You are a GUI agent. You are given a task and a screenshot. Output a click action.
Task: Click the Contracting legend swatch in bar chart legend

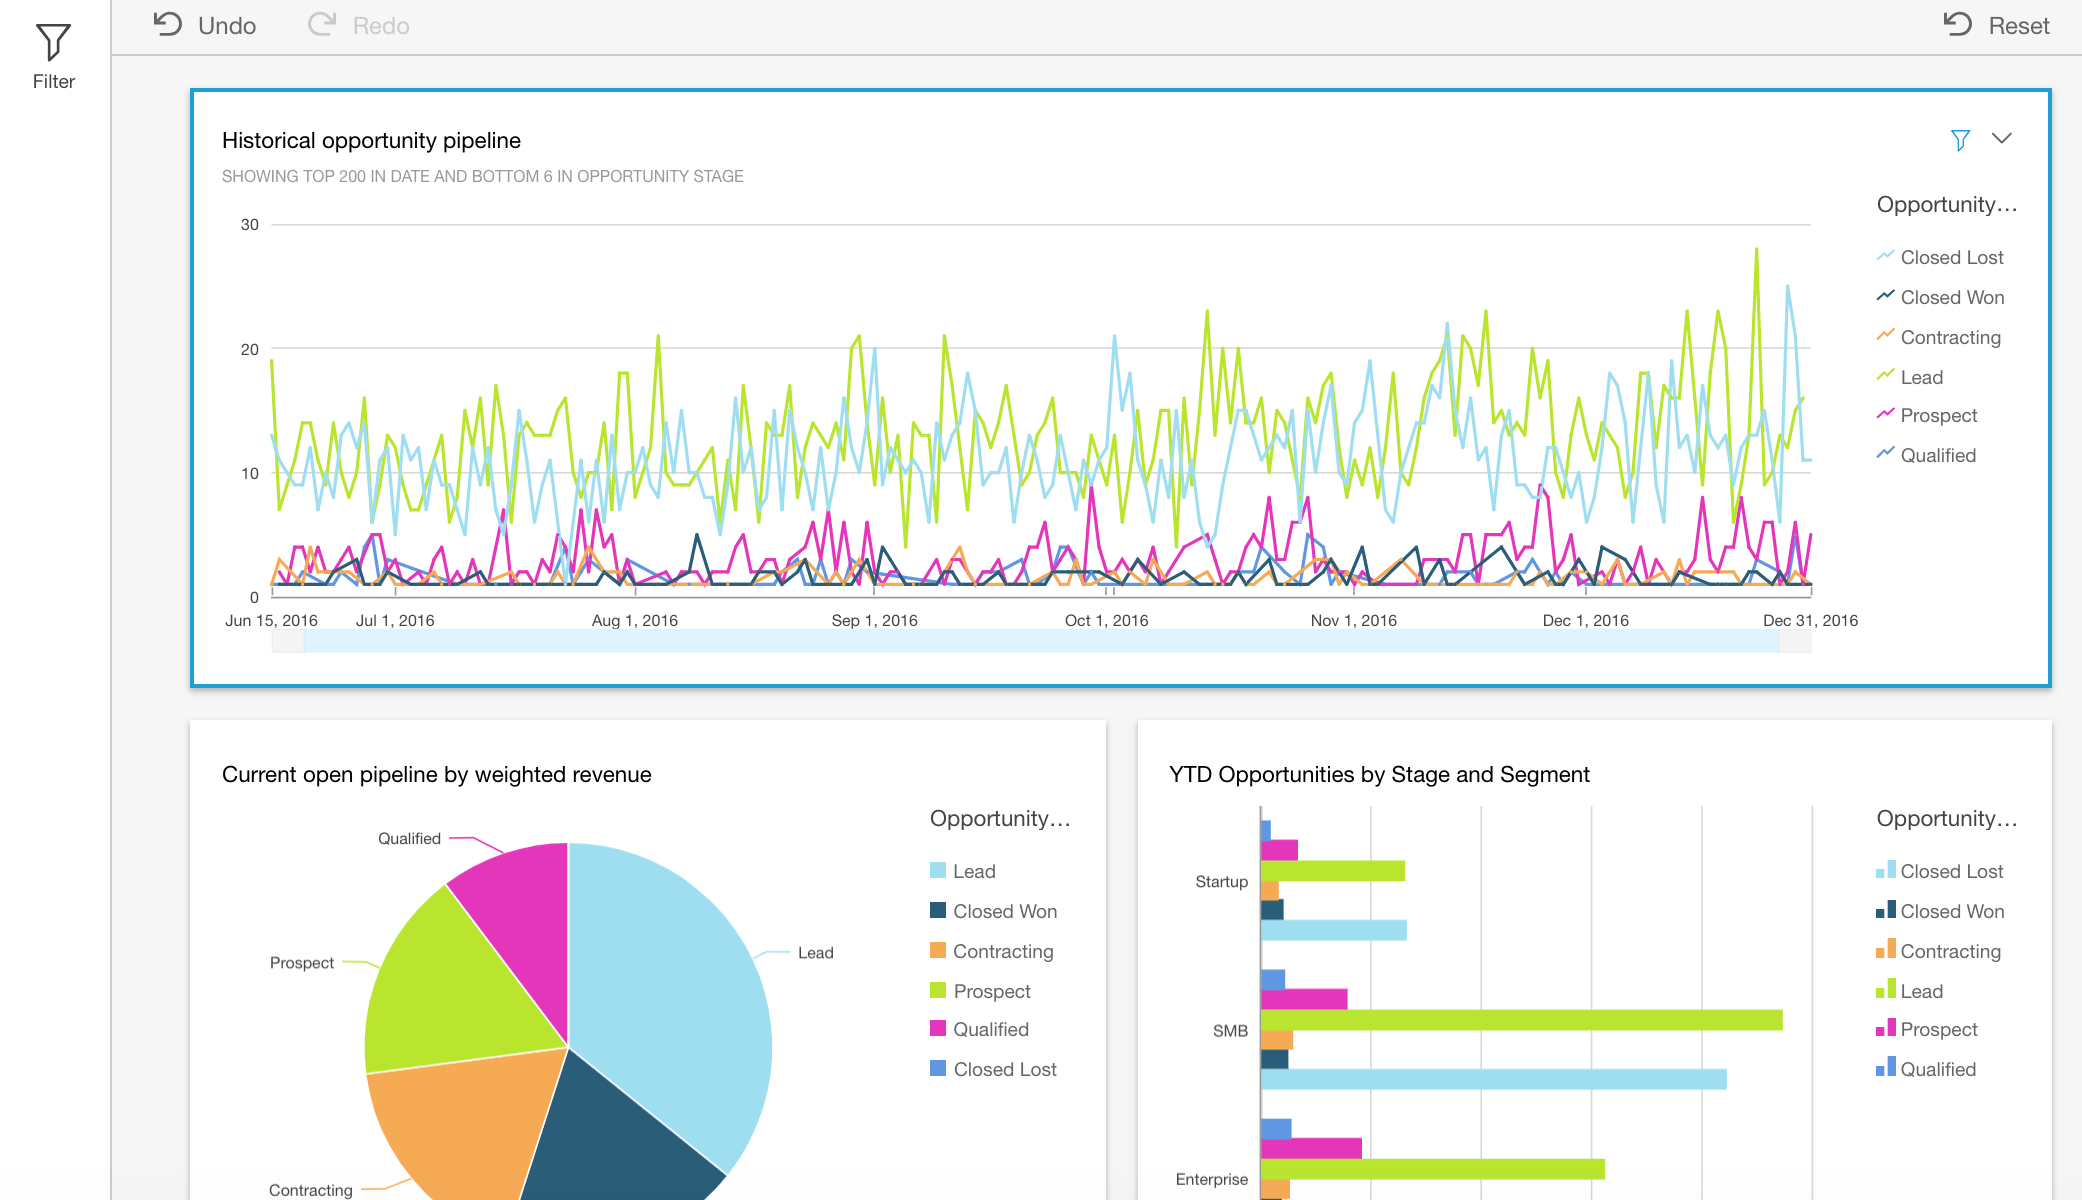tap(1885, 951)
